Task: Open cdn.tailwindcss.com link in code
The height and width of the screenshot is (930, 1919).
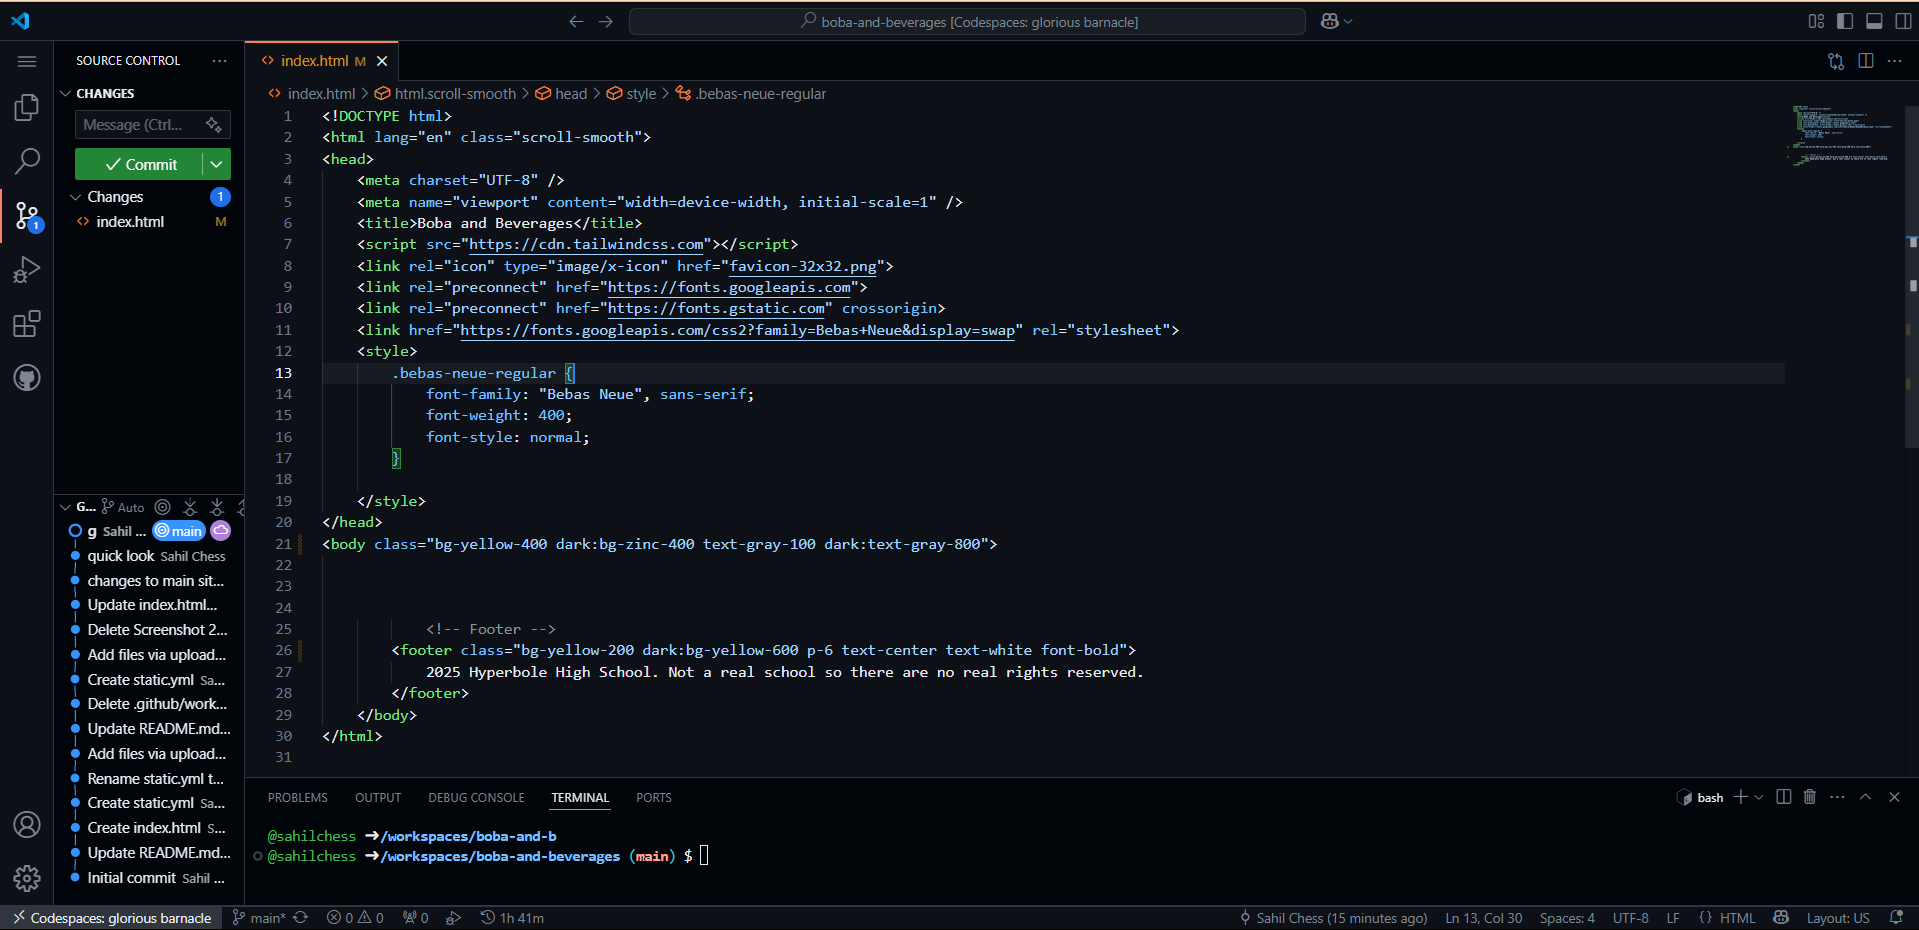Action: (x=586, y=244)
